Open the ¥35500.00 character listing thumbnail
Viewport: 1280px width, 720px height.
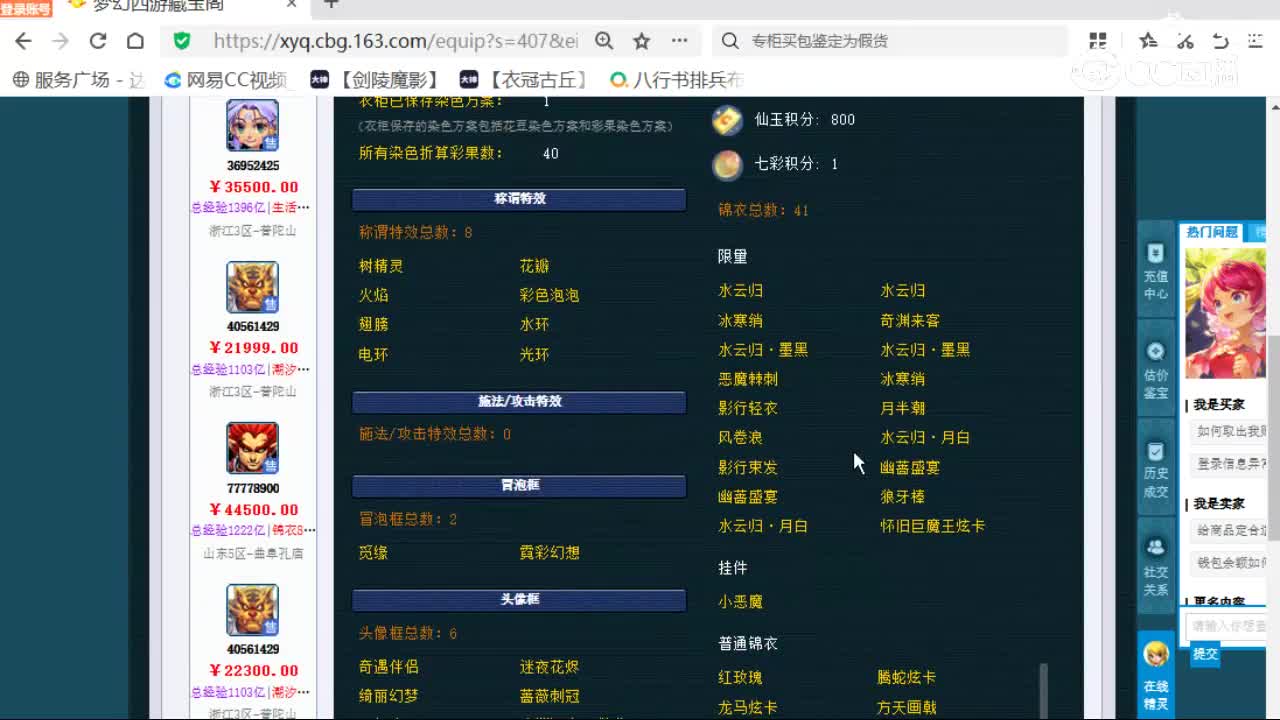point(251,125)
